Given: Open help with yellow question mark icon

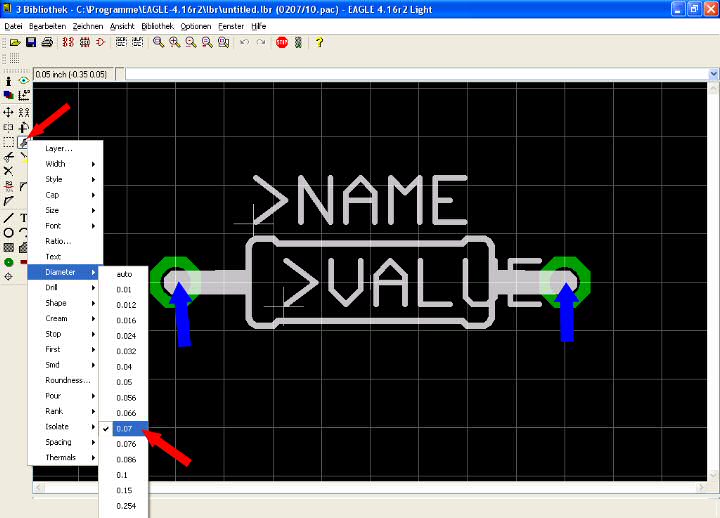Looking at the screenshot, I should click(319, 42).
